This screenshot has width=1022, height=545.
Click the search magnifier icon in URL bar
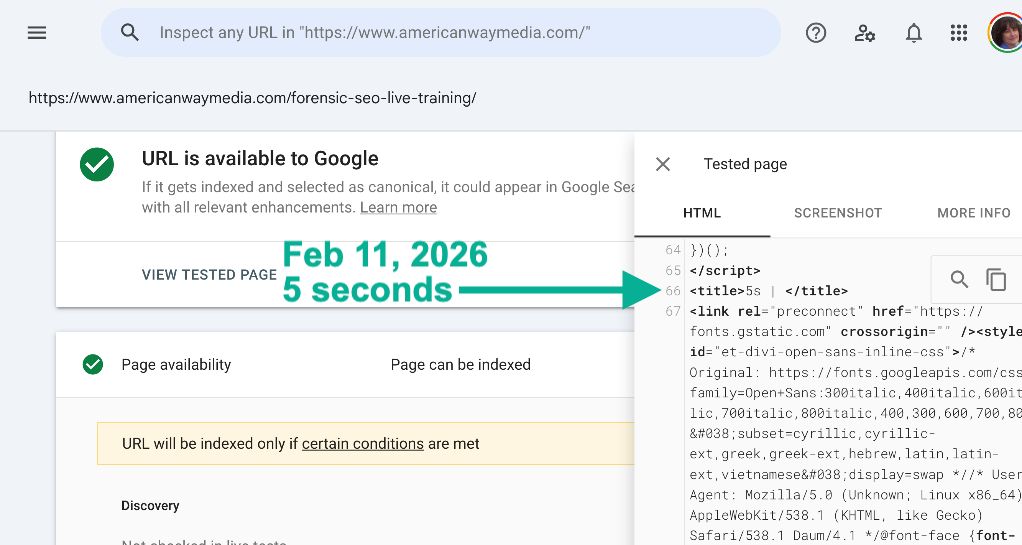point(129,33)
